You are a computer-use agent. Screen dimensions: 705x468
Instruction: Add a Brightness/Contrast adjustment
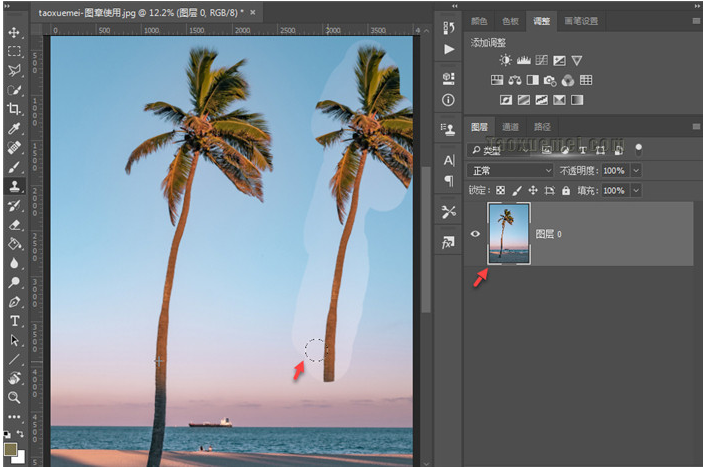(505, 61)
